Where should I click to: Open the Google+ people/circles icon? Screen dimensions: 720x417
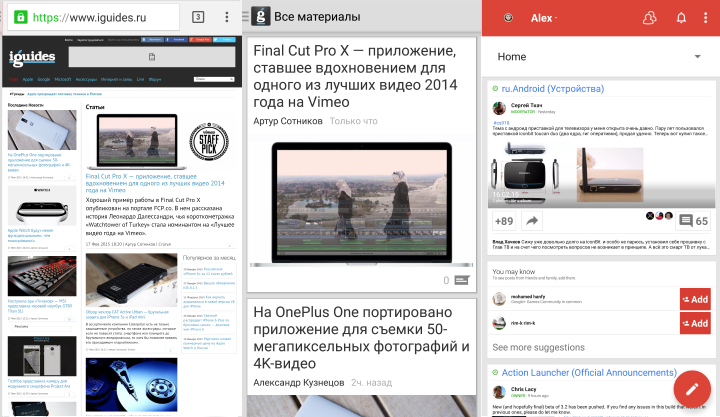tap(649, 18)
